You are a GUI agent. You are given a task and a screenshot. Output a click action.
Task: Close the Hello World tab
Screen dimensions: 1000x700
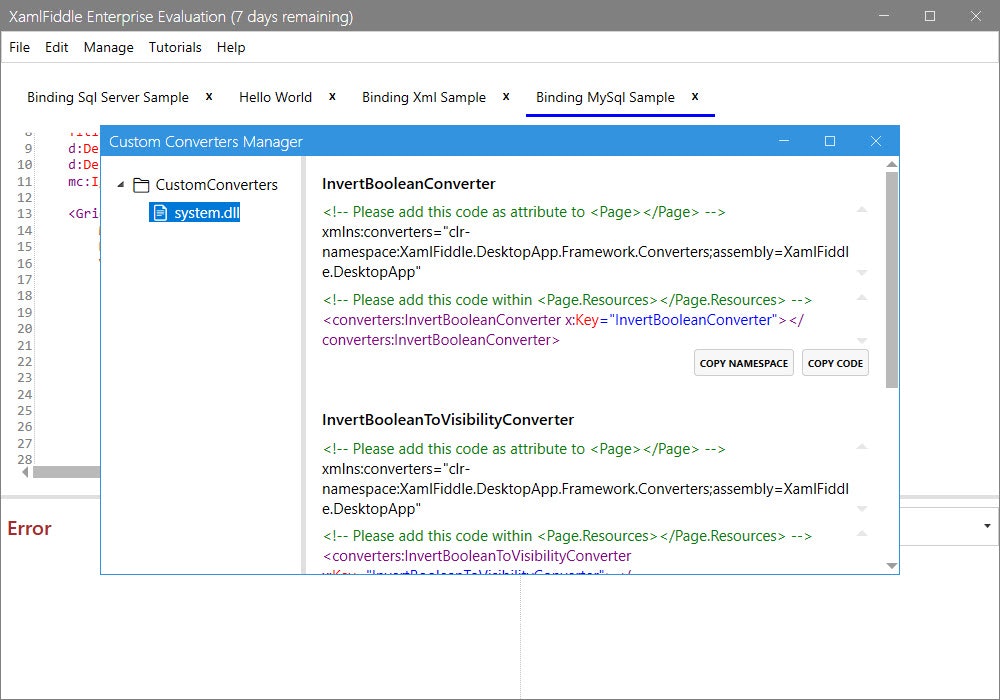[x=332, y=96]
